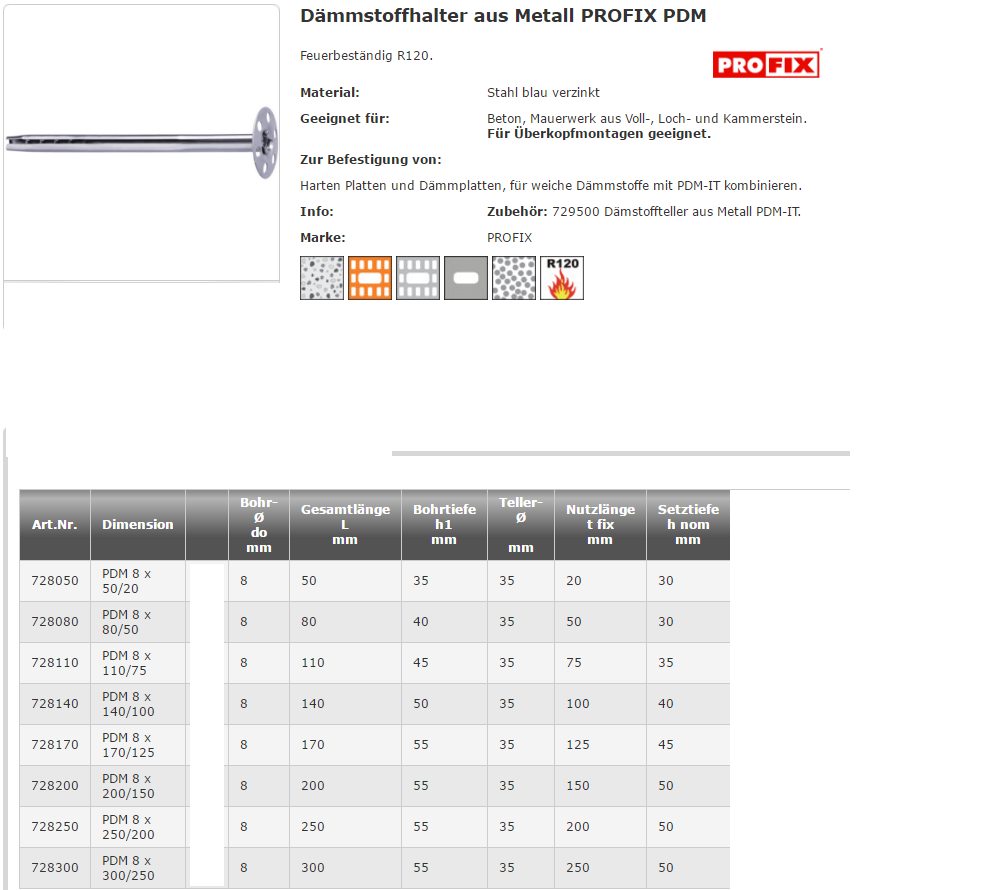994x890 pixels.
Task: Click the gray single-slot stone icon
Action: [466, 278]
